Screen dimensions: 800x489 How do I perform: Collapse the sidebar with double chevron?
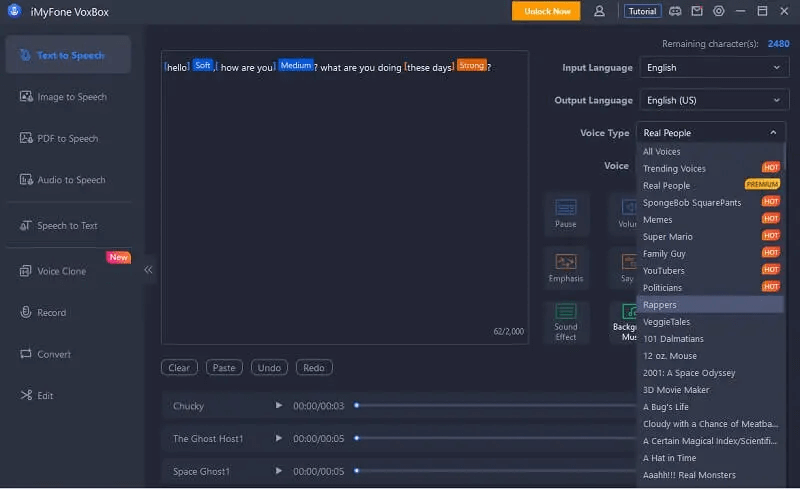pos(148,270)
